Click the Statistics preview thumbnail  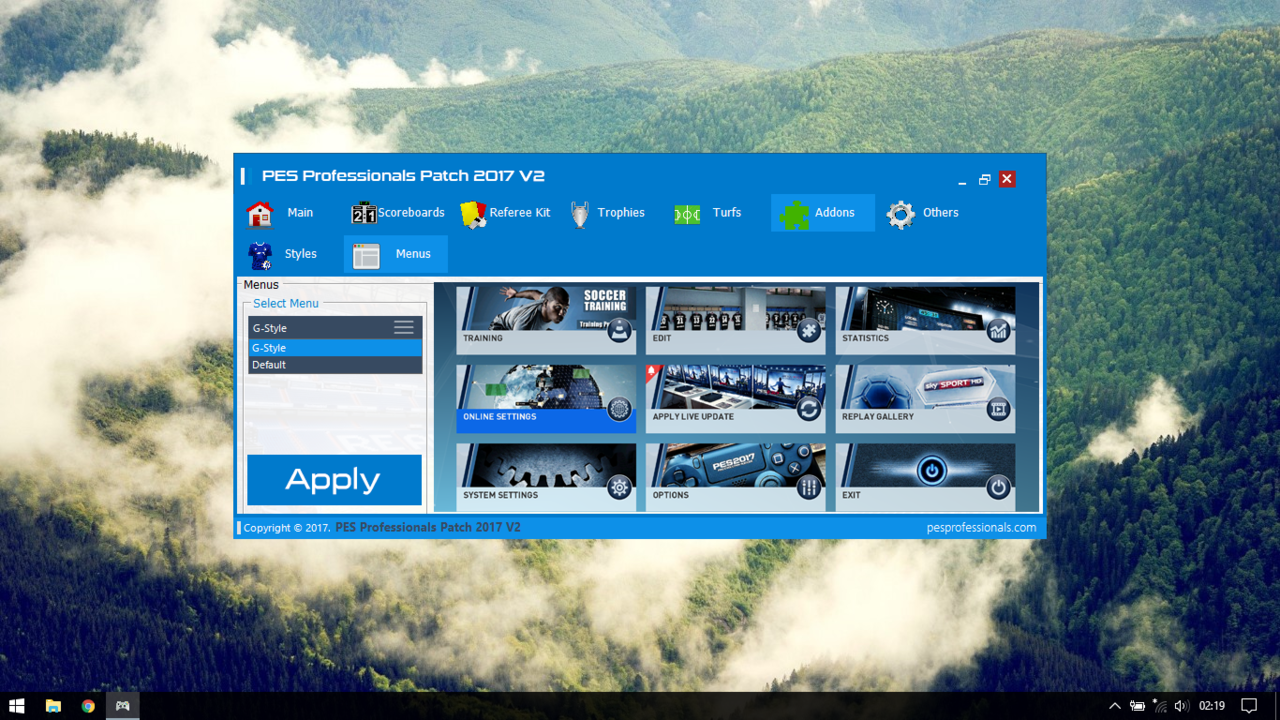tap(925, 309)
